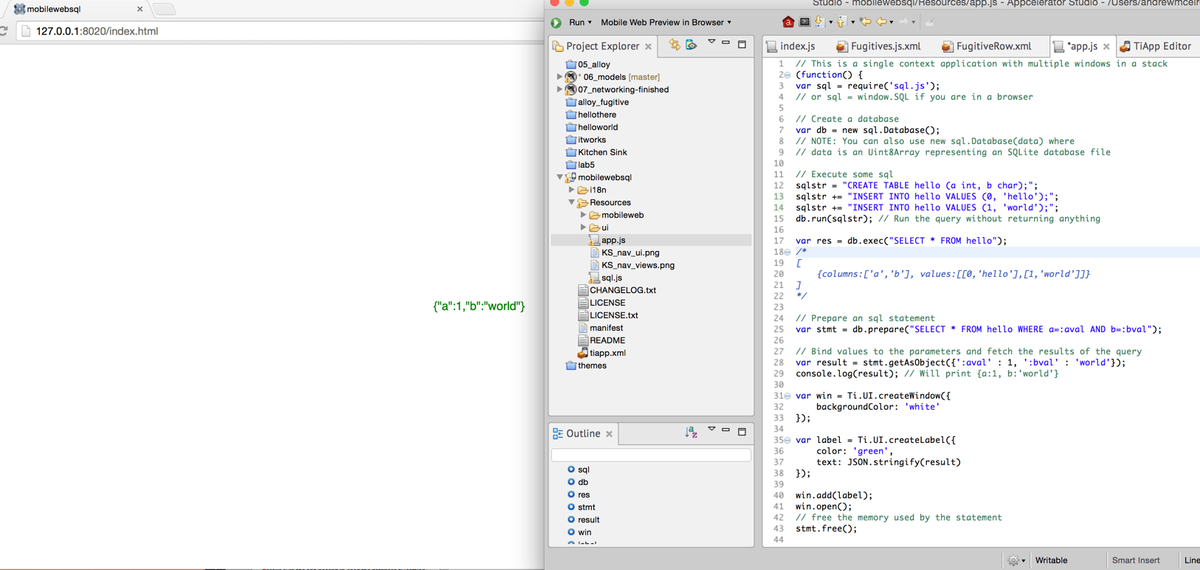
Task: Select the LICENSE.txt file
Action: [608, 315]
